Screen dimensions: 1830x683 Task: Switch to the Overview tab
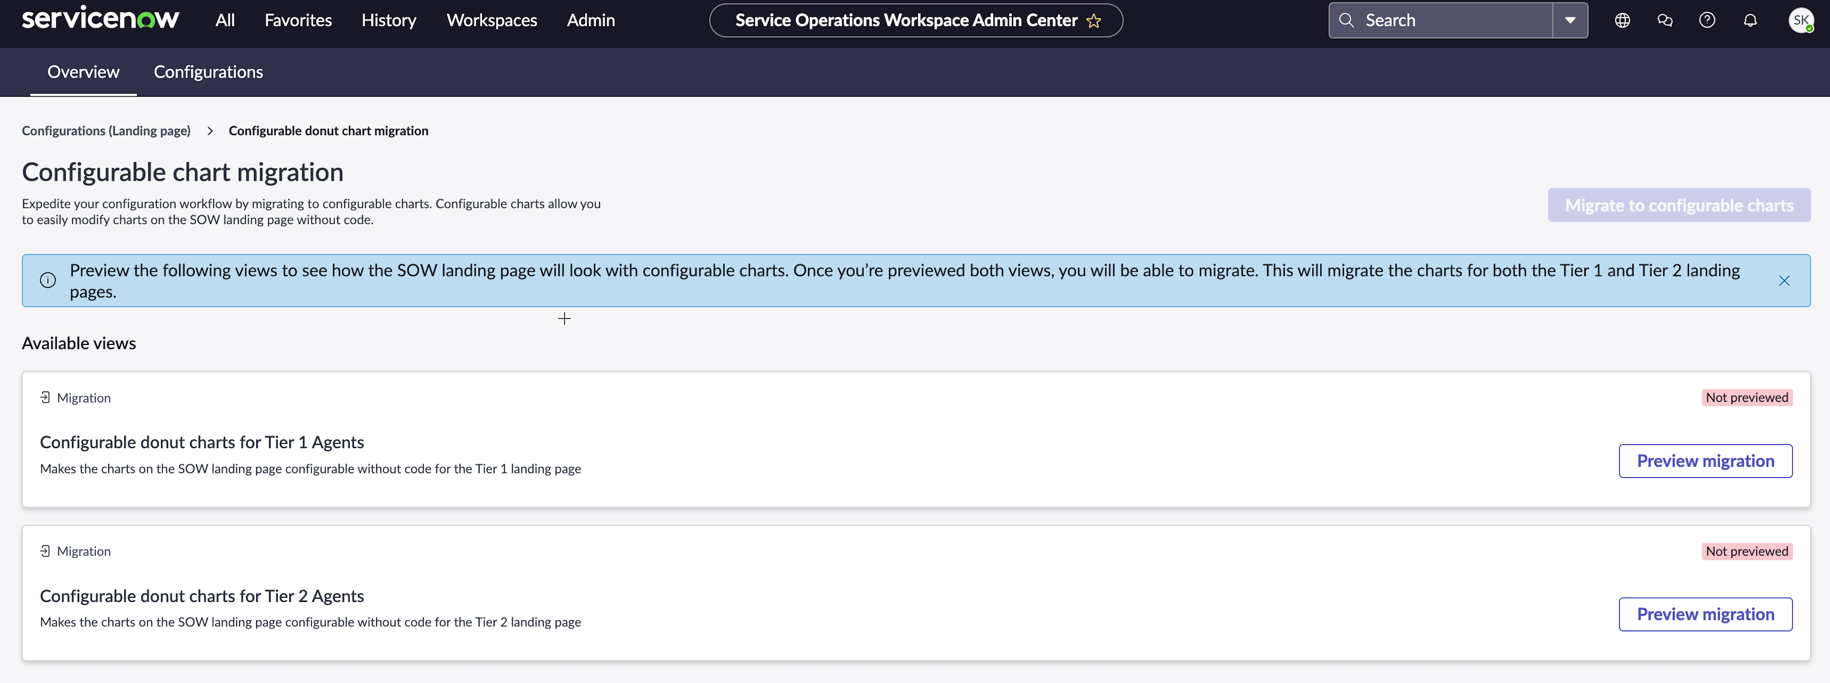[x=83, y=72]
